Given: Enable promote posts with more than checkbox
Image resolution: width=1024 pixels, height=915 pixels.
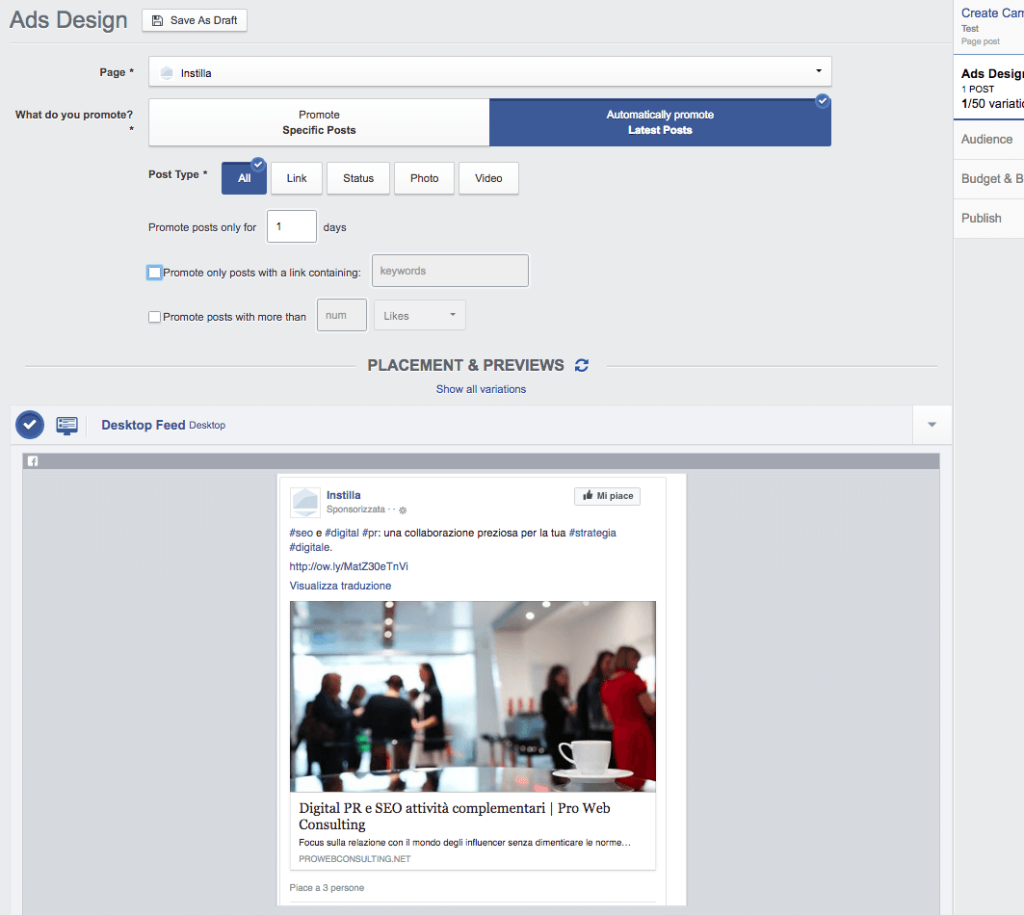Looking at the screenshot, I should click(154, 317).
